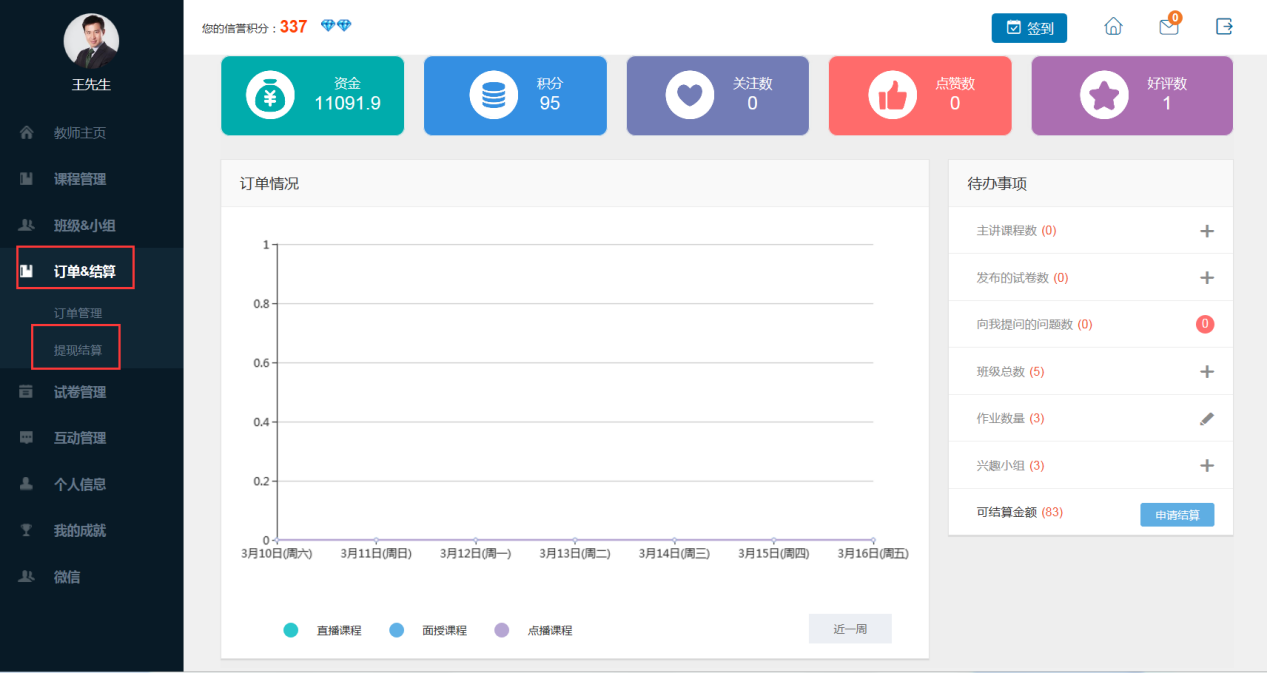Click the heart icon on 关注数 card
Screen dimensions: 1267x673
click(x=690, y=95)
